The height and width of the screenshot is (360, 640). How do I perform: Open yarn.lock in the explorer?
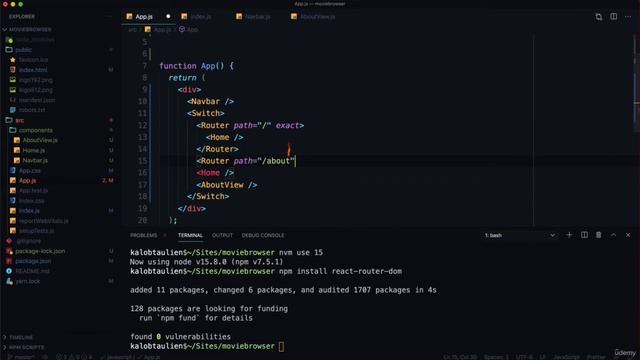pos(28,281)
